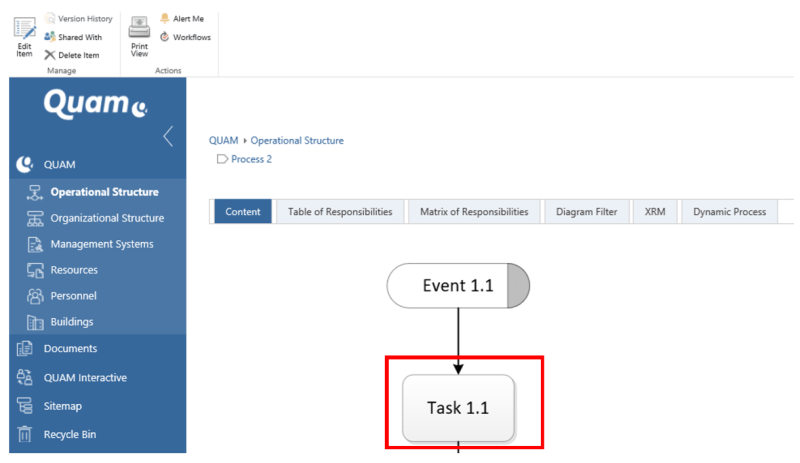Switch to Table of Responsibilities tab
Viewport: 800px width, 463px height.
coord(340,212)
